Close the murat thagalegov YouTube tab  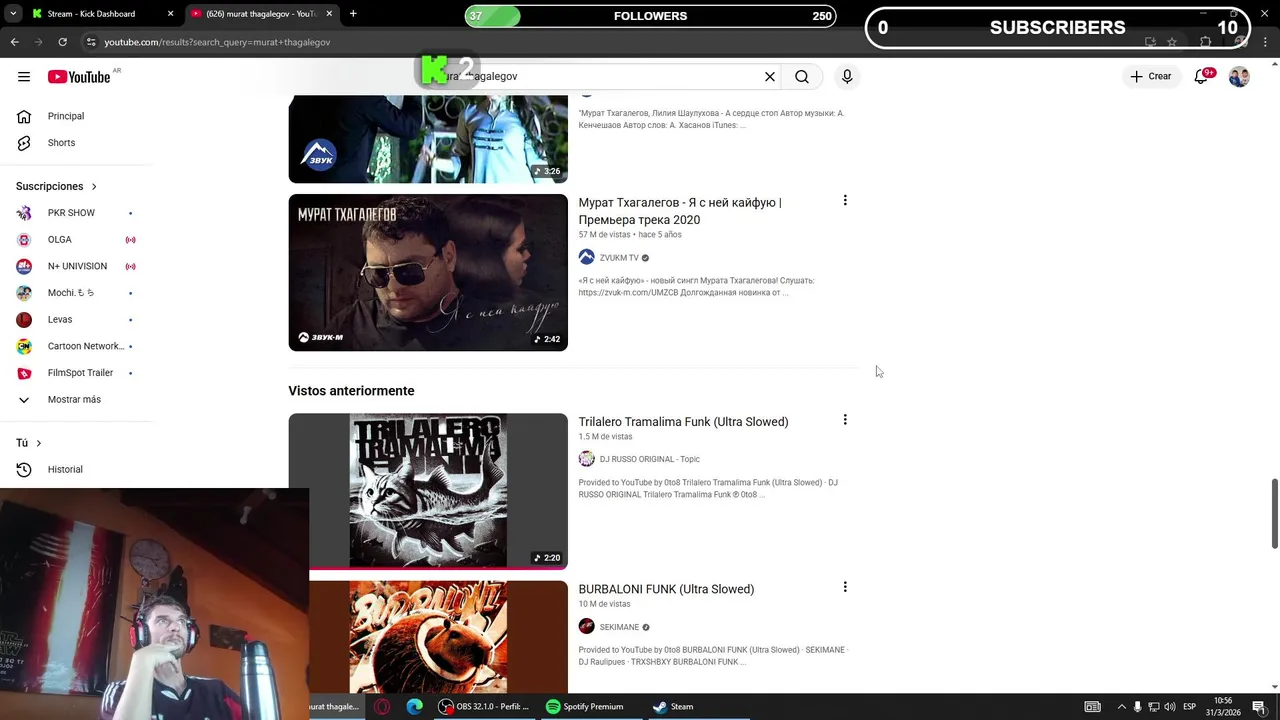pyautogui.click(x=329, y=14)
